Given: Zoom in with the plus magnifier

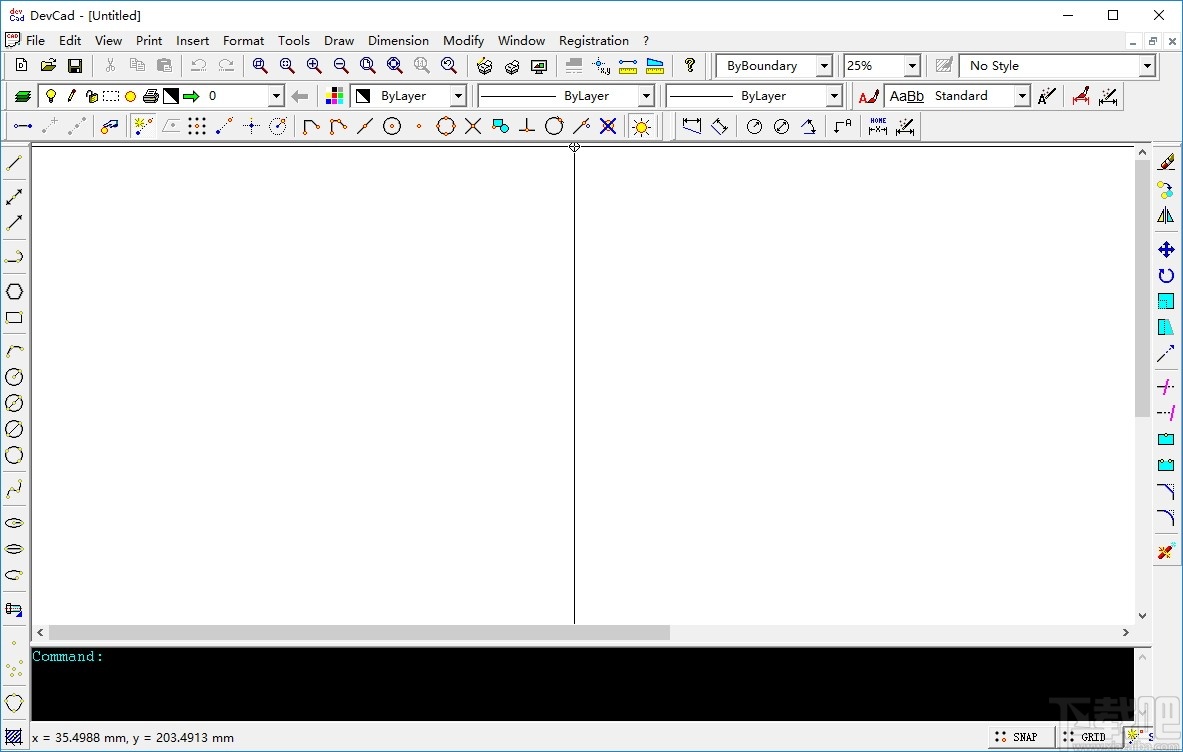Looking at the screenshot, I should 314,66.
